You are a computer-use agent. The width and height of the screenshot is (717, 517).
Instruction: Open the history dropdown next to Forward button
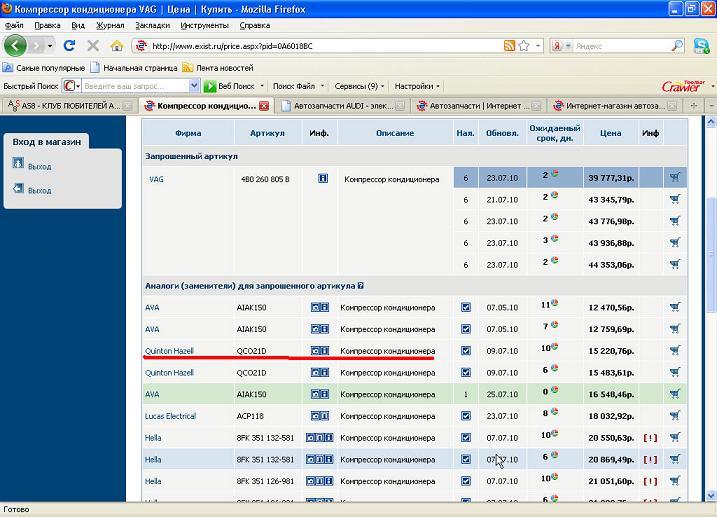pos(50,46)
